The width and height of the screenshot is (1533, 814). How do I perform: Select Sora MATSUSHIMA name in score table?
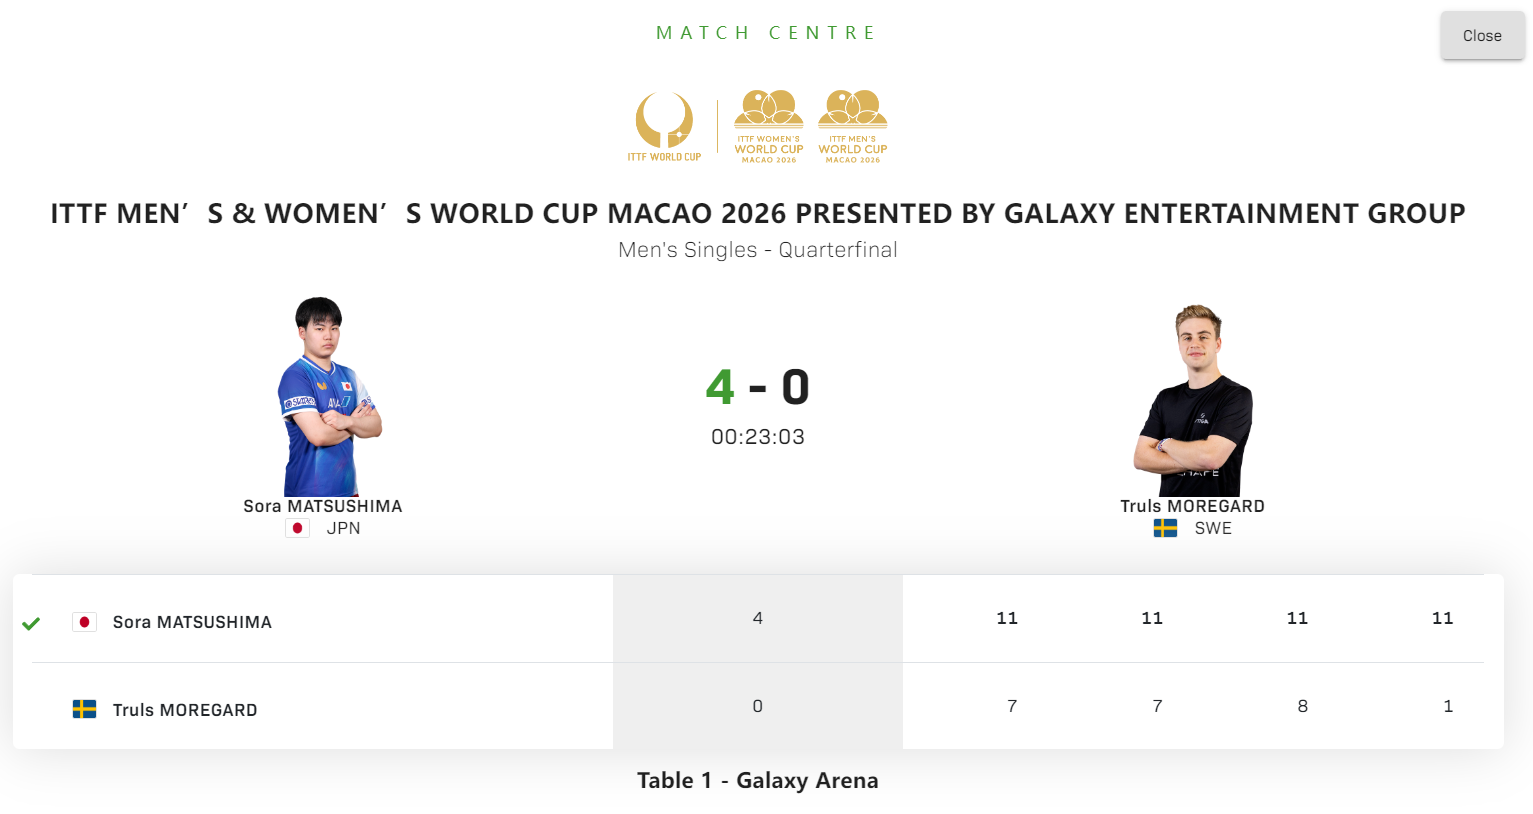click(192, 622)
